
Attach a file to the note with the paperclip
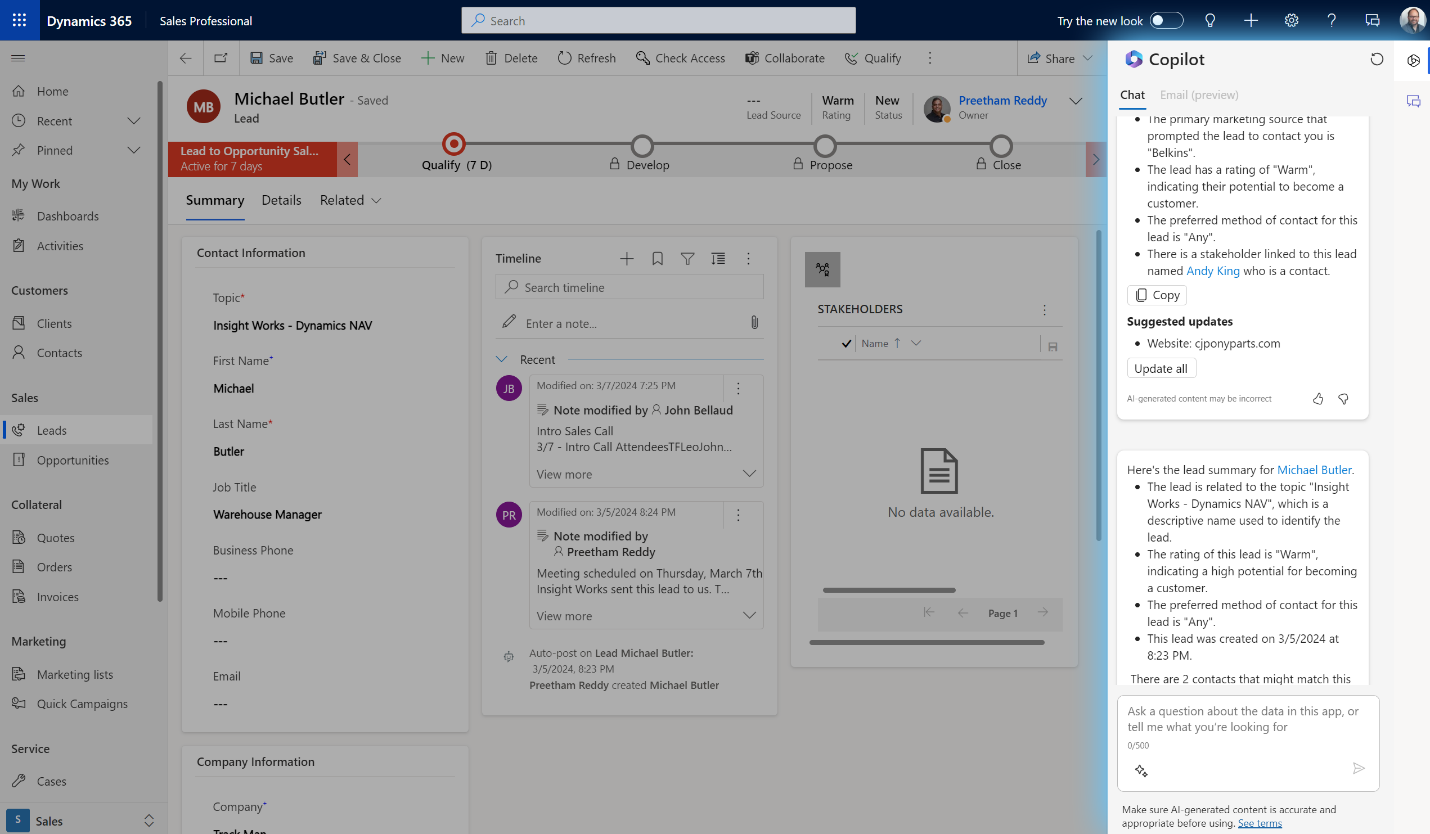point(754,322)
